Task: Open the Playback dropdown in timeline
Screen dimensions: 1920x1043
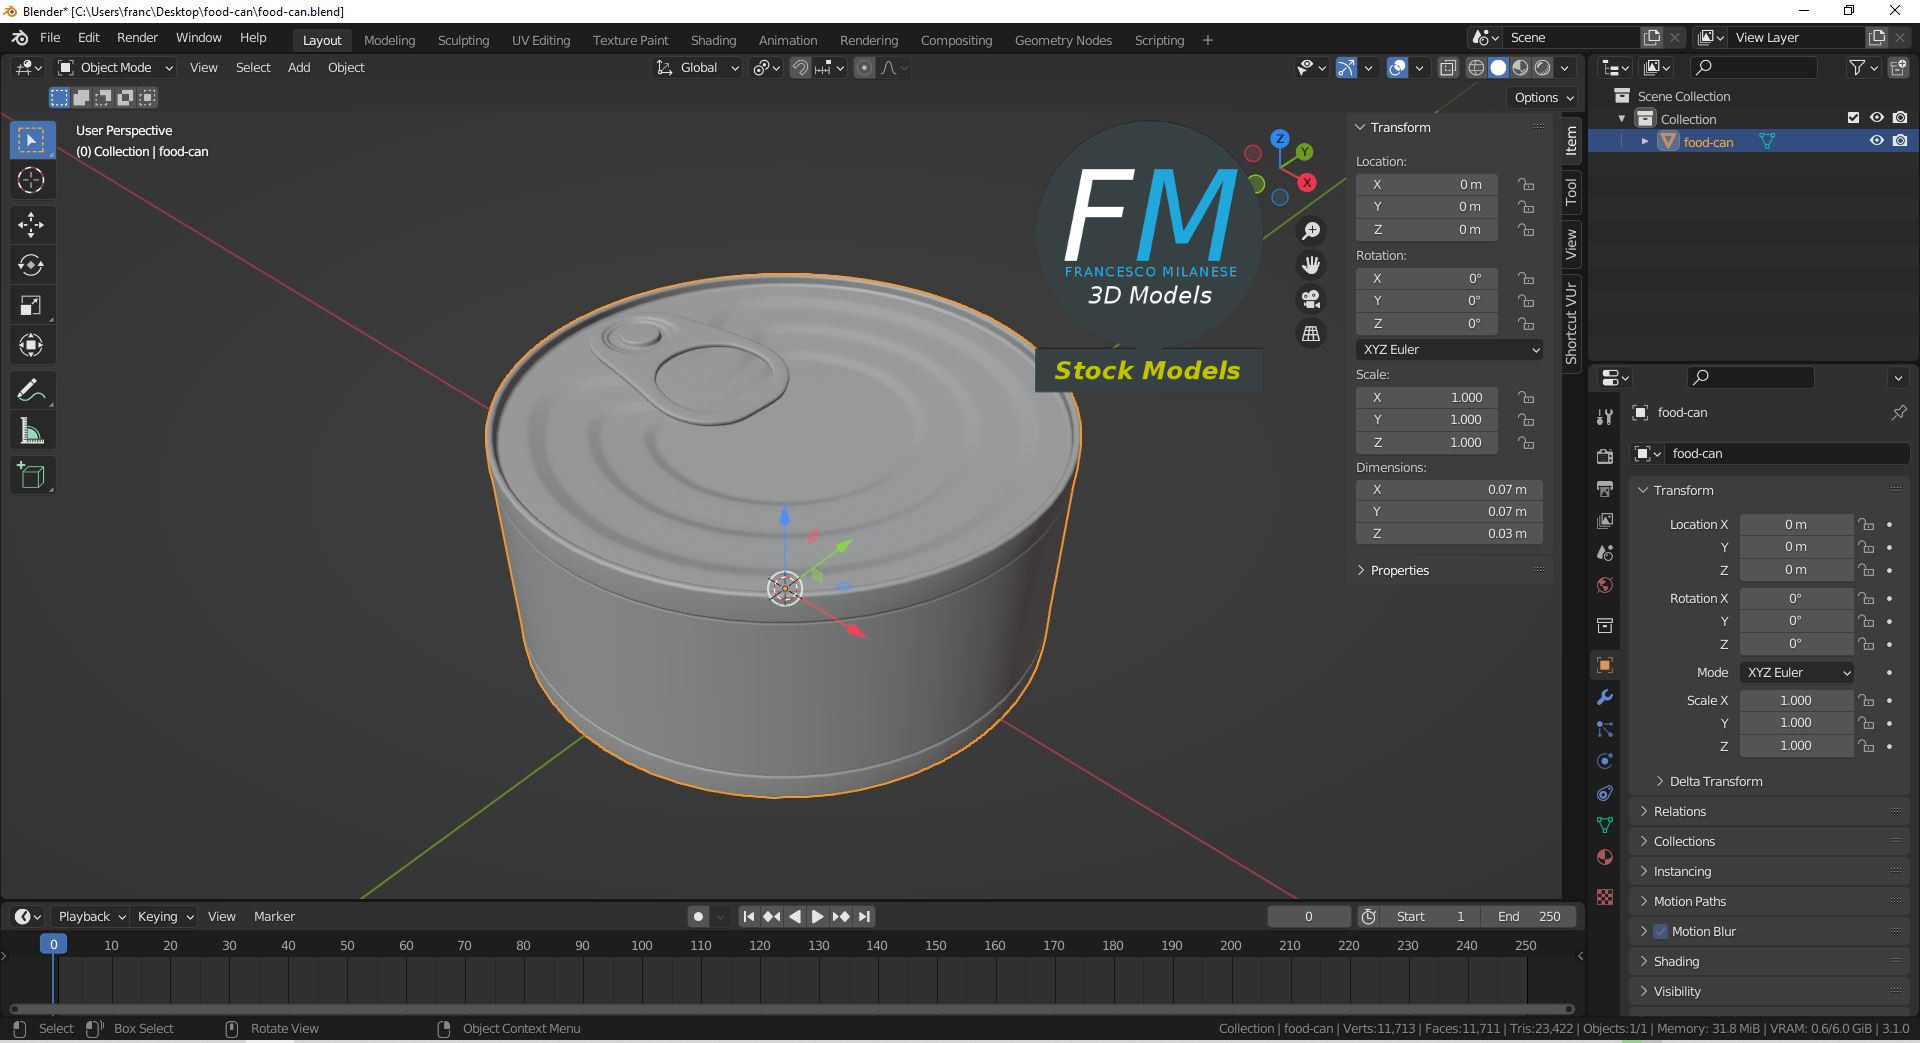Action: pyautogui.click(x=92, y=916)
